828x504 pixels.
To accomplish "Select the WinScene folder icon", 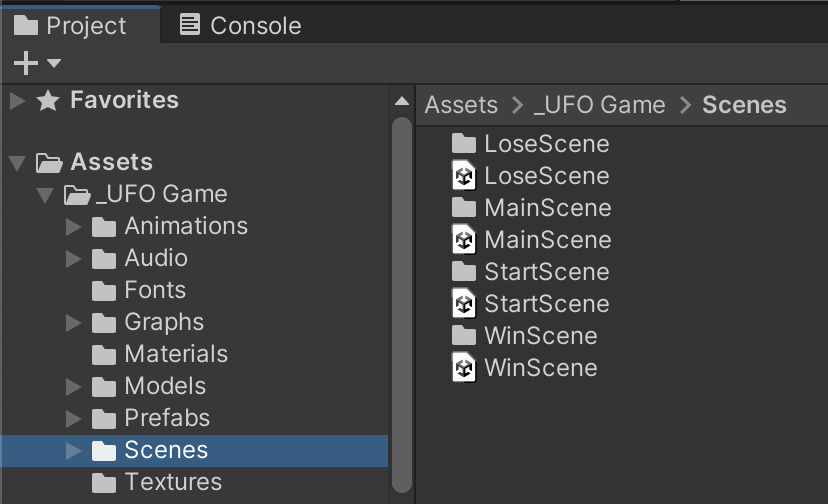I will tap(463, 336).
